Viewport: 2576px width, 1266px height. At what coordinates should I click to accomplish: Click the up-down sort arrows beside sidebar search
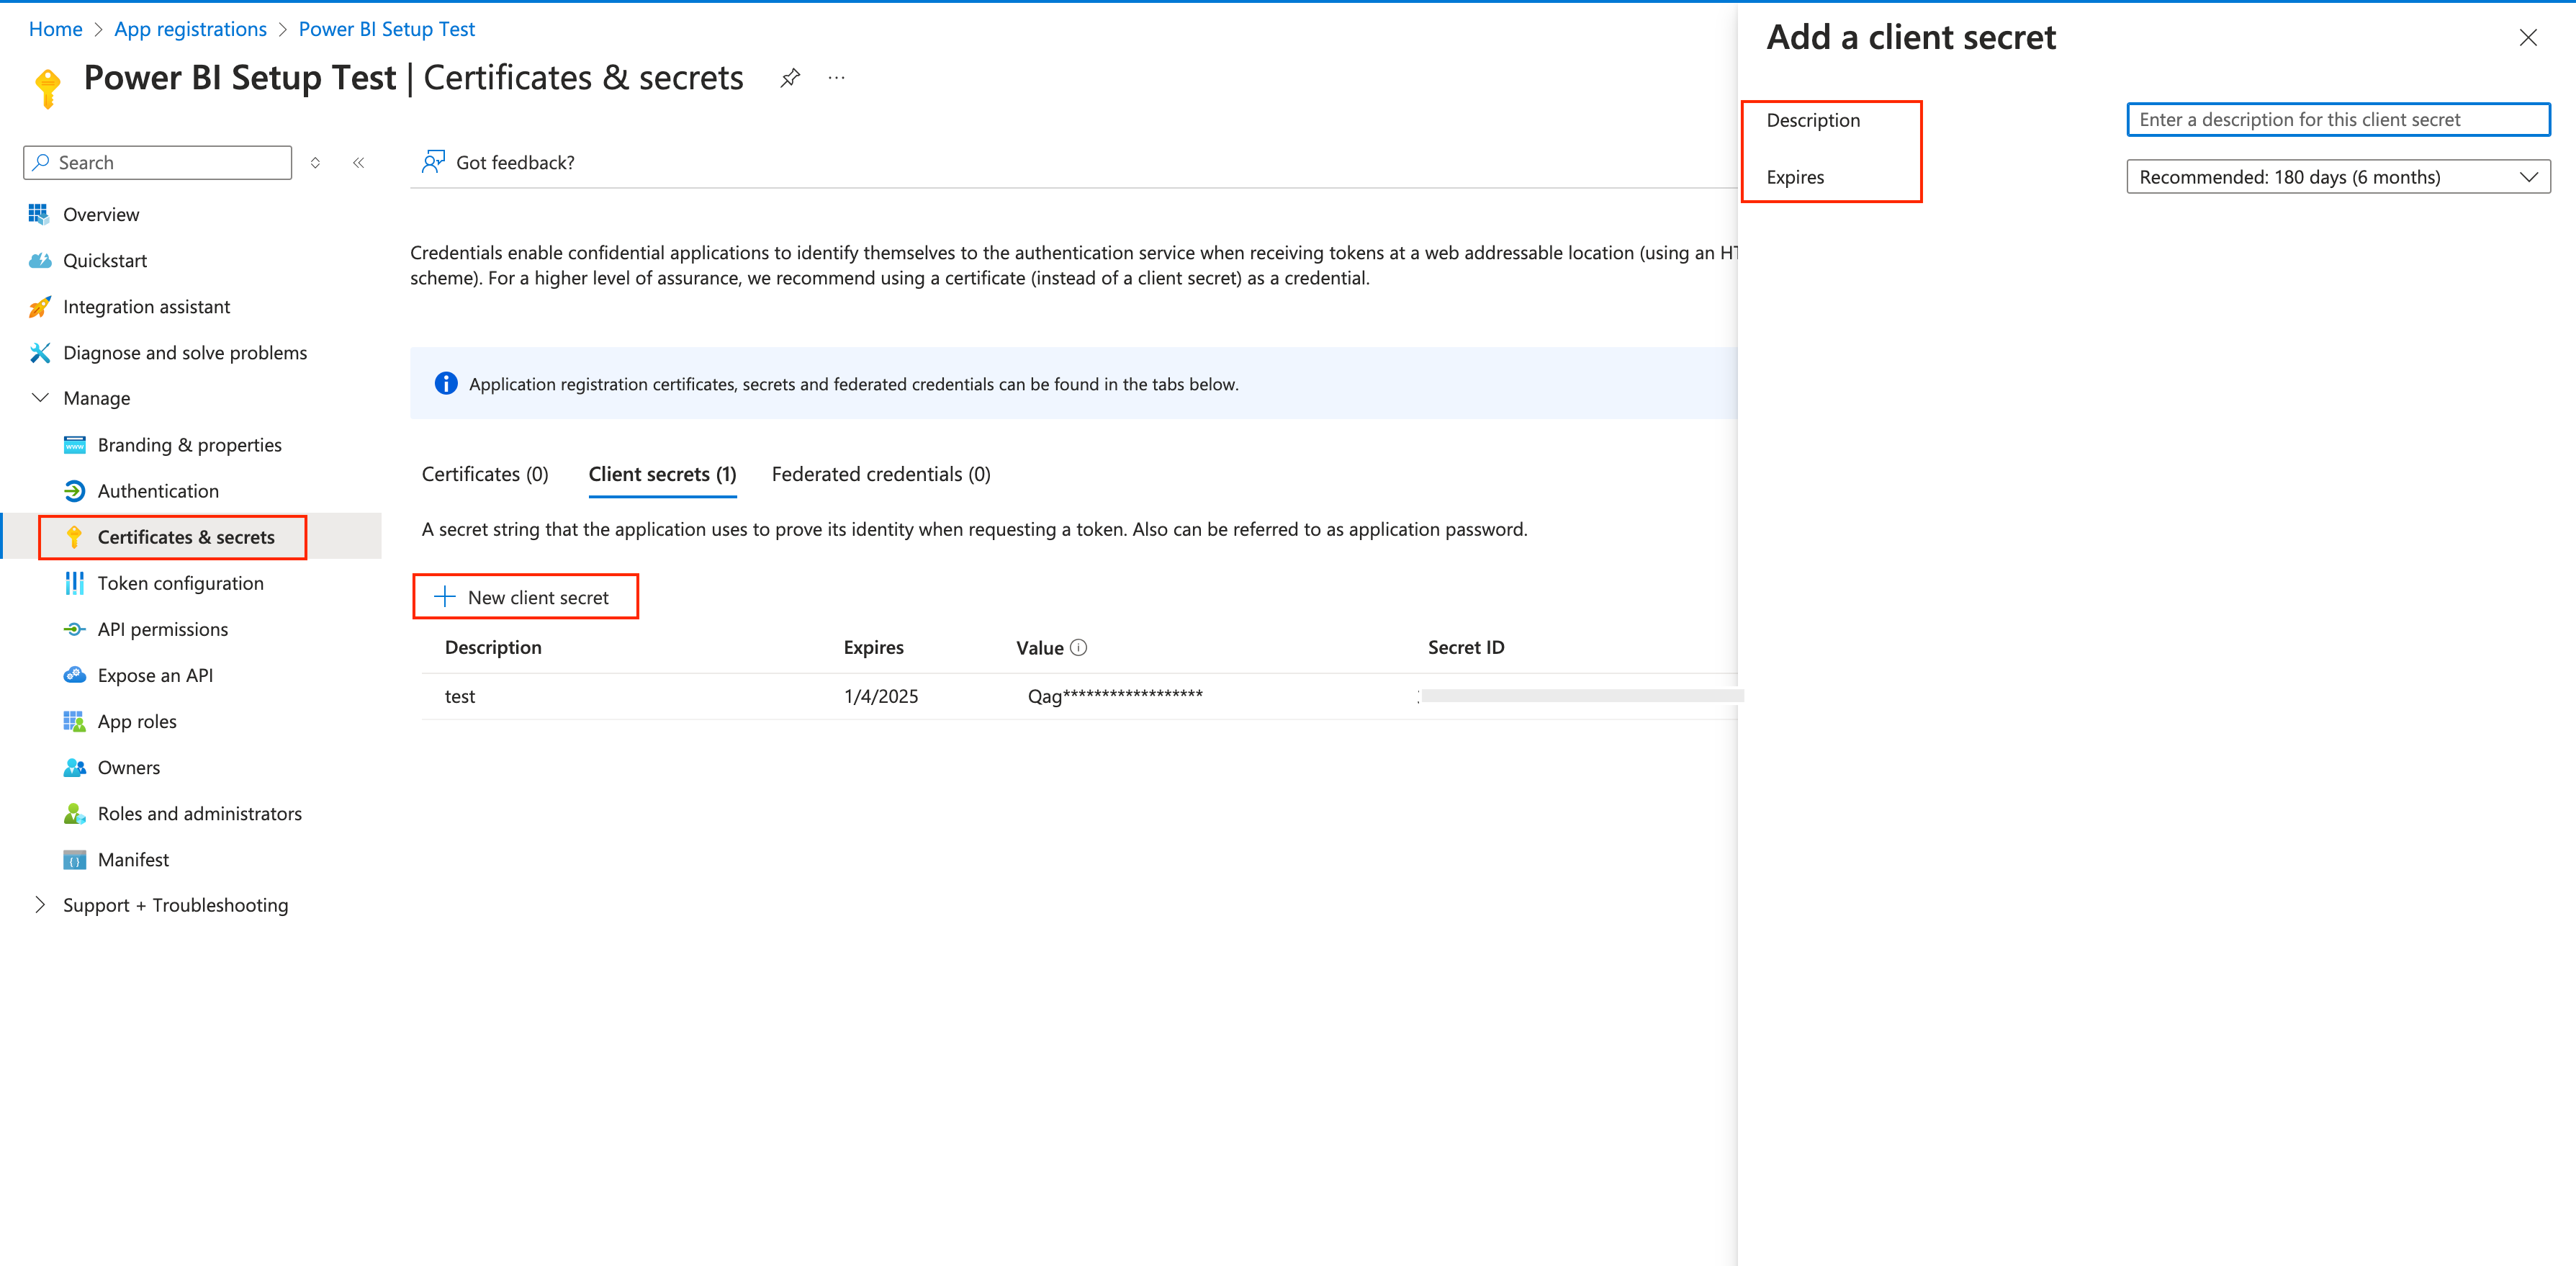(x=315, y=163)
